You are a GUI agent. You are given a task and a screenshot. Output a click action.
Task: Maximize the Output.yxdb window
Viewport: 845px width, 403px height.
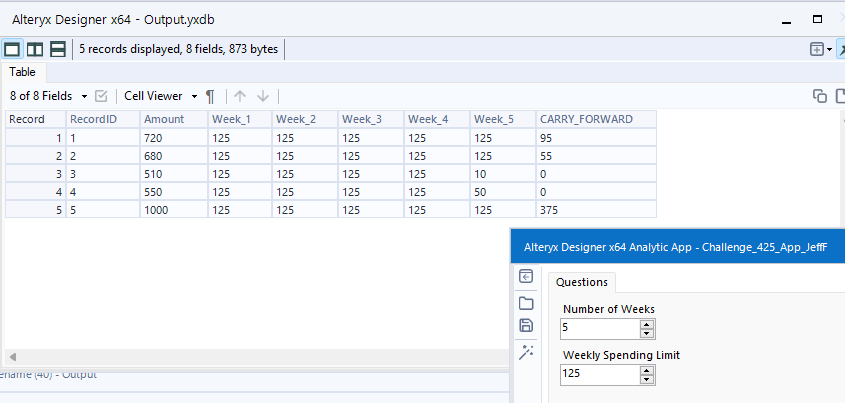[817, 19]
